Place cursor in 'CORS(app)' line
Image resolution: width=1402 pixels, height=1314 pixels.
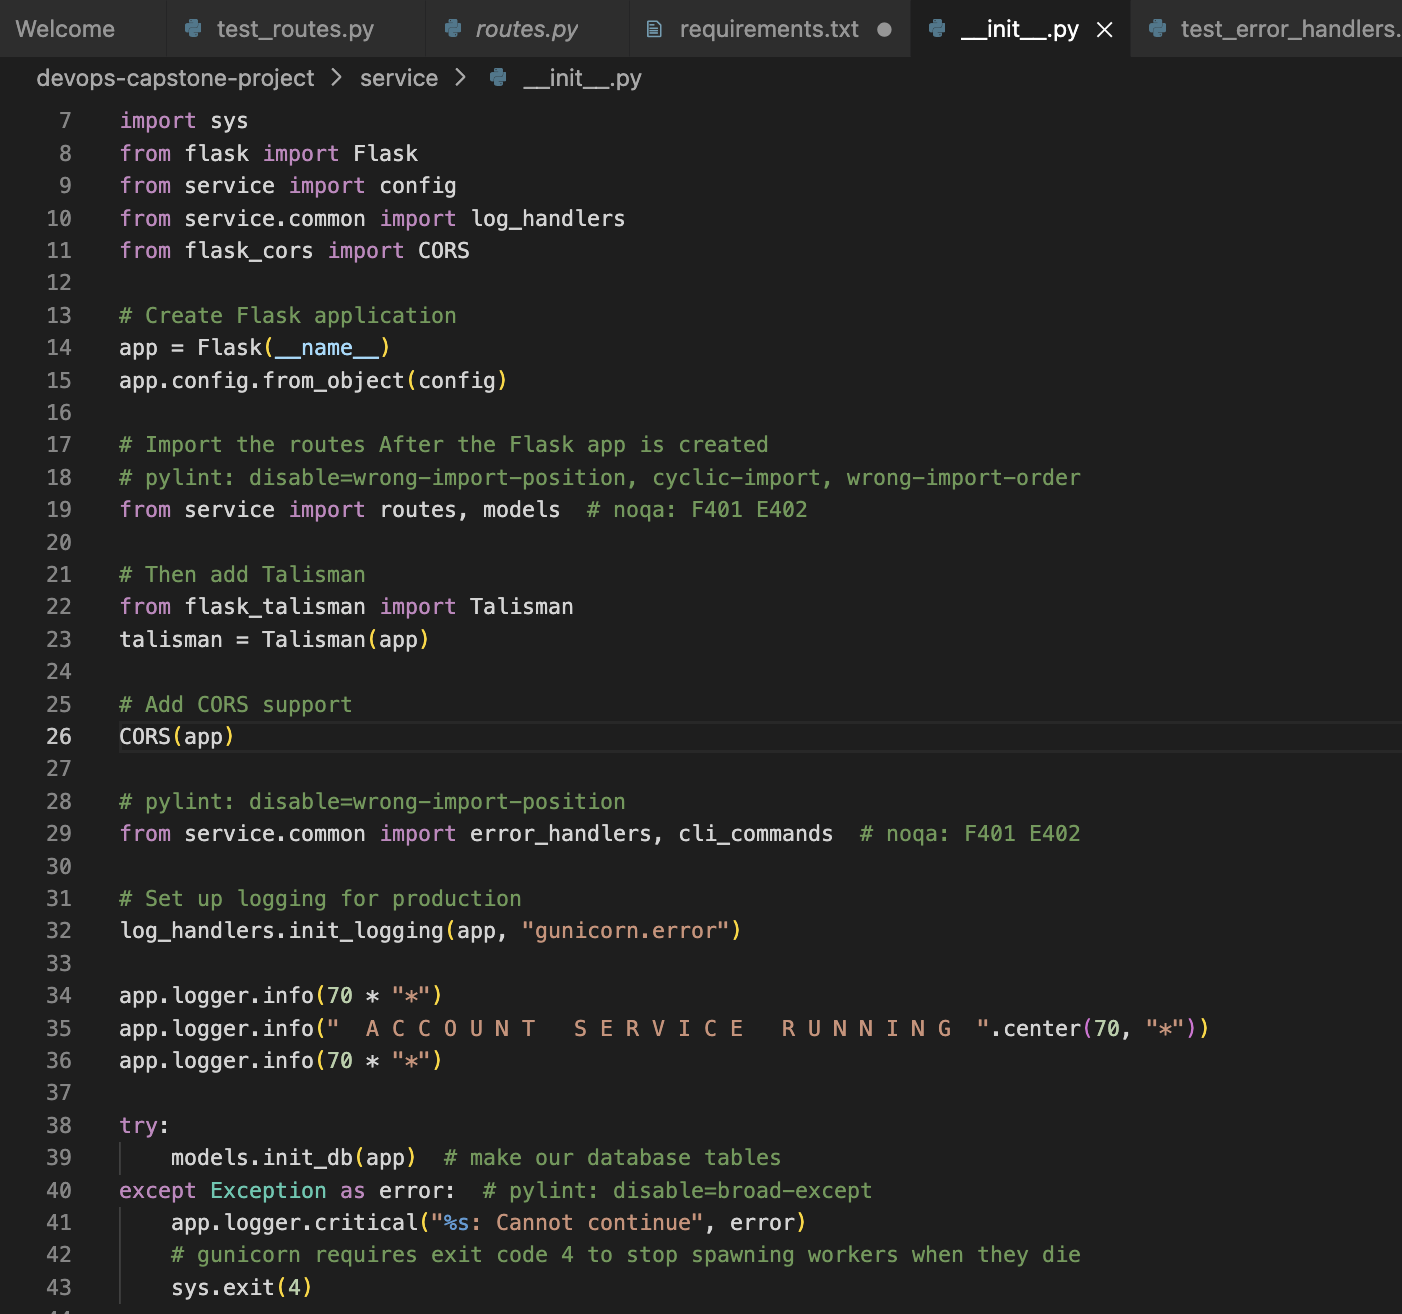pyautogui.click(x=177, y=737)
